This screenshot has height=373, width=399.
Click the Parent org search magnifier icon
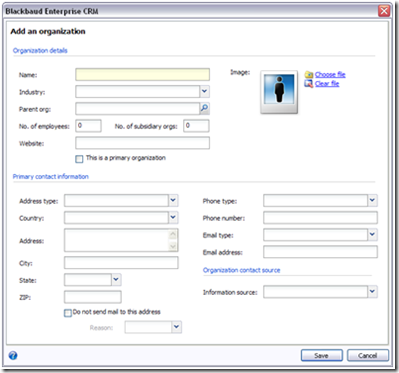[x=204, y=108]
